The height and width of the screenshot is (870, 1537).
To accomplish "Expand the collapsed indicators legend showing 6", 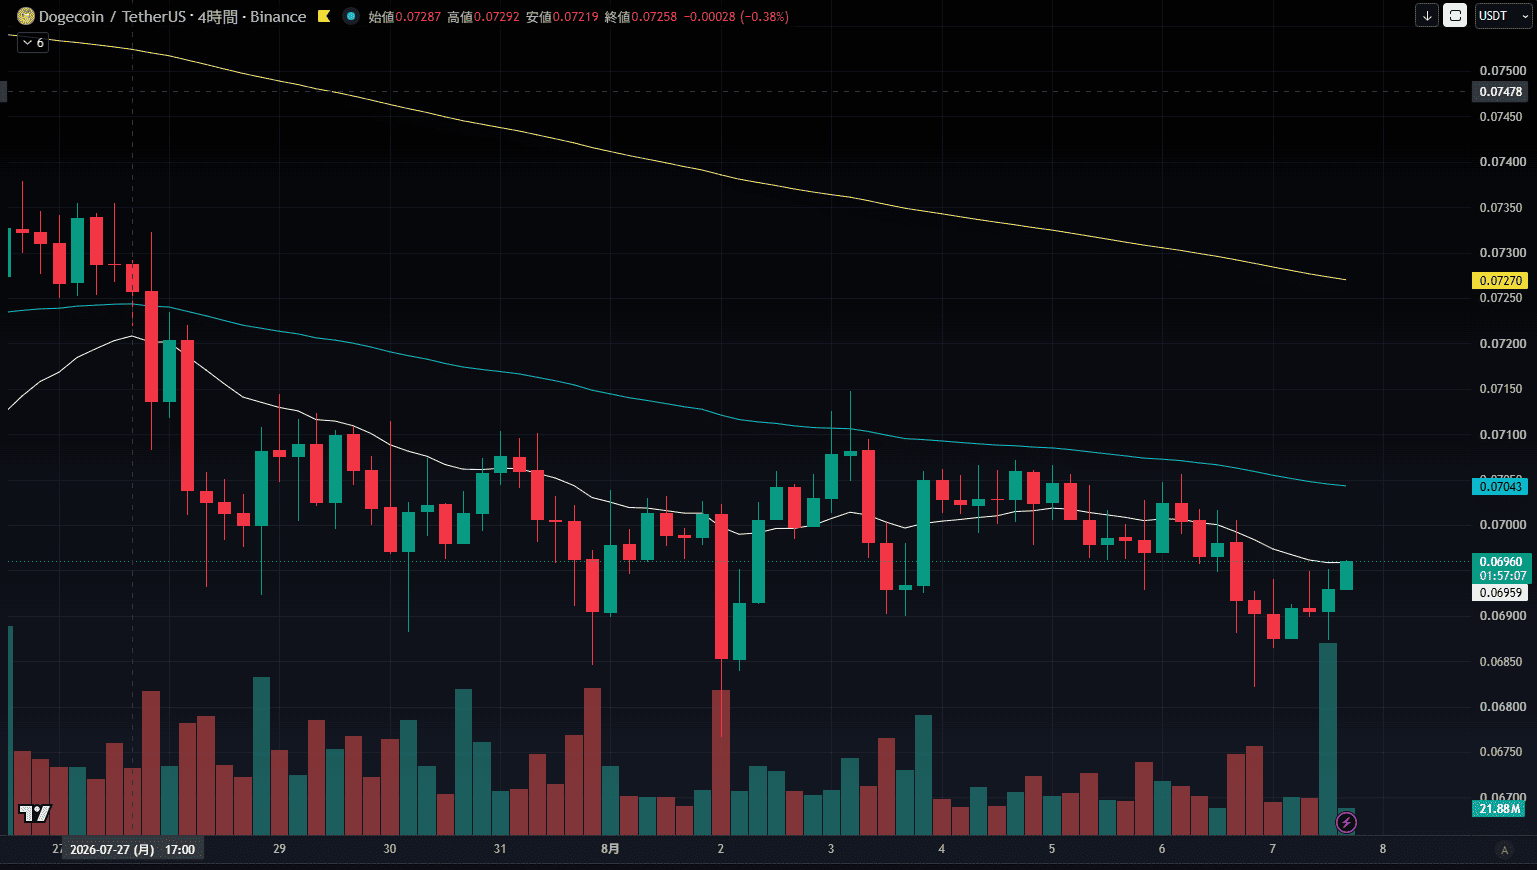I will coord(33,43).
